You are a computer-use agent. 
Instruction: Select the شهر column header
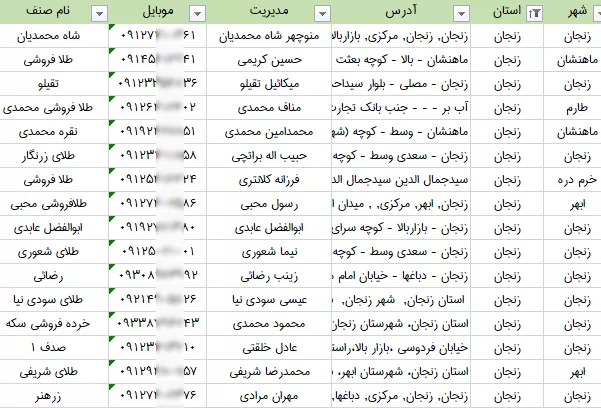pyautogui.click(x=577, y=12)
